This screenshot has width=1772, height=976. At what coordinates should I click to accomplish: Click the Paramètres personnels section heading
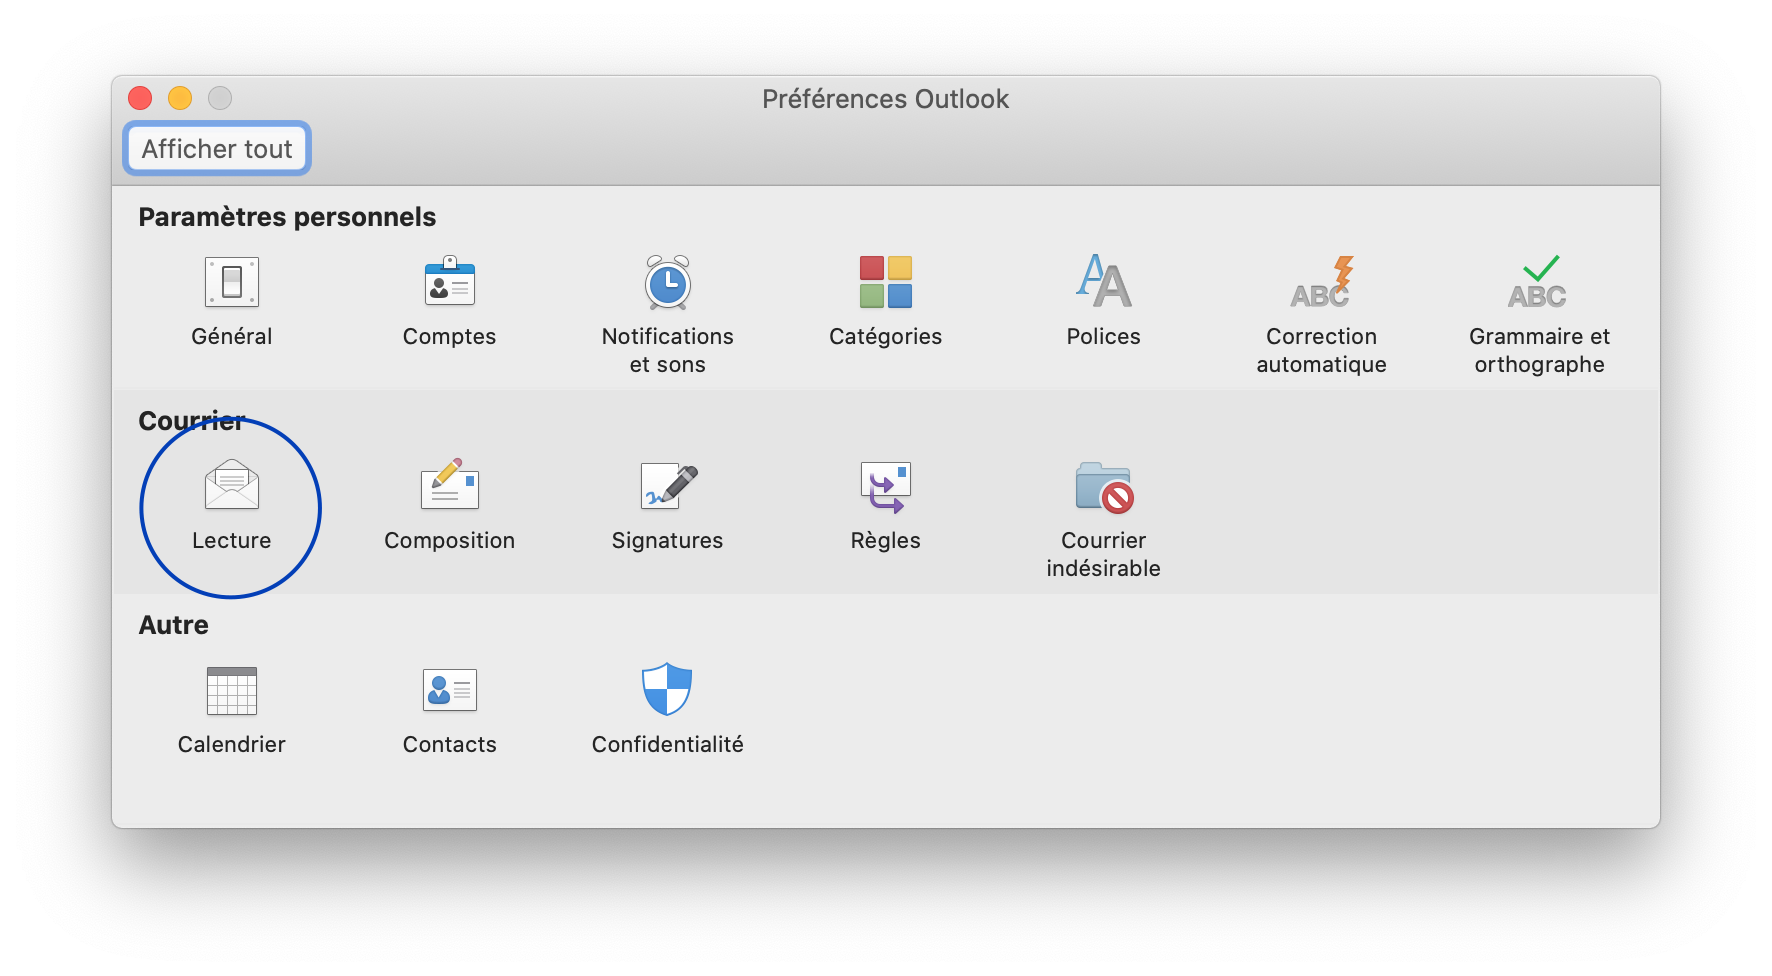pos(287,217)
